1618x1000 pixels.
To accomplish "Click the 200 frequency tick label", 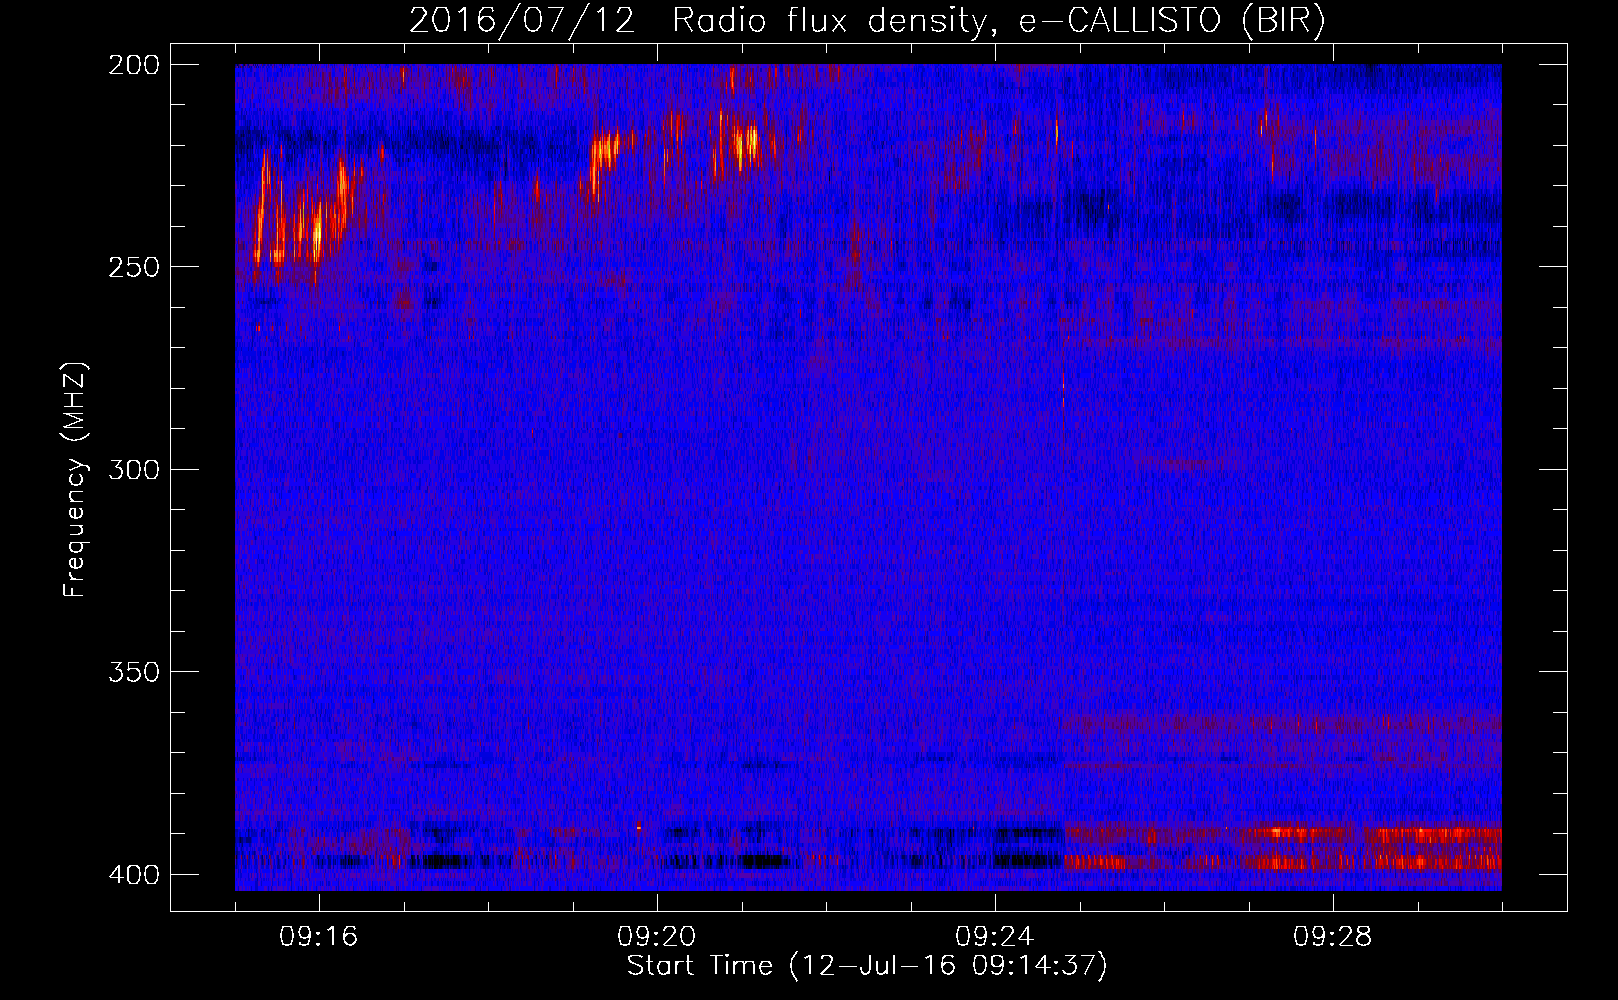I will (133, 65).
